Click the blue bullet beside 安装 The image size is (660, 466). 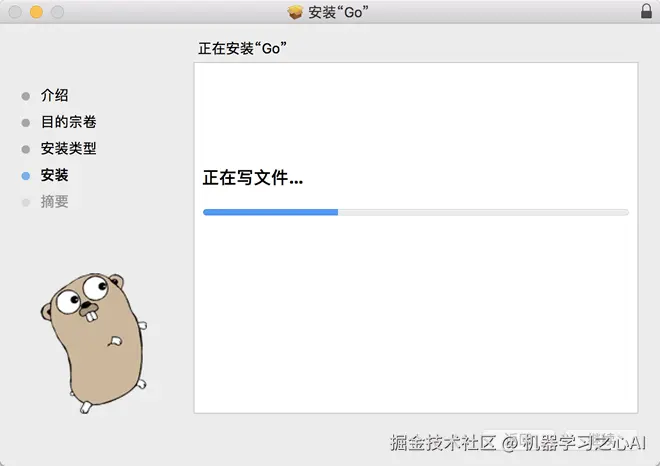(26, 176)
